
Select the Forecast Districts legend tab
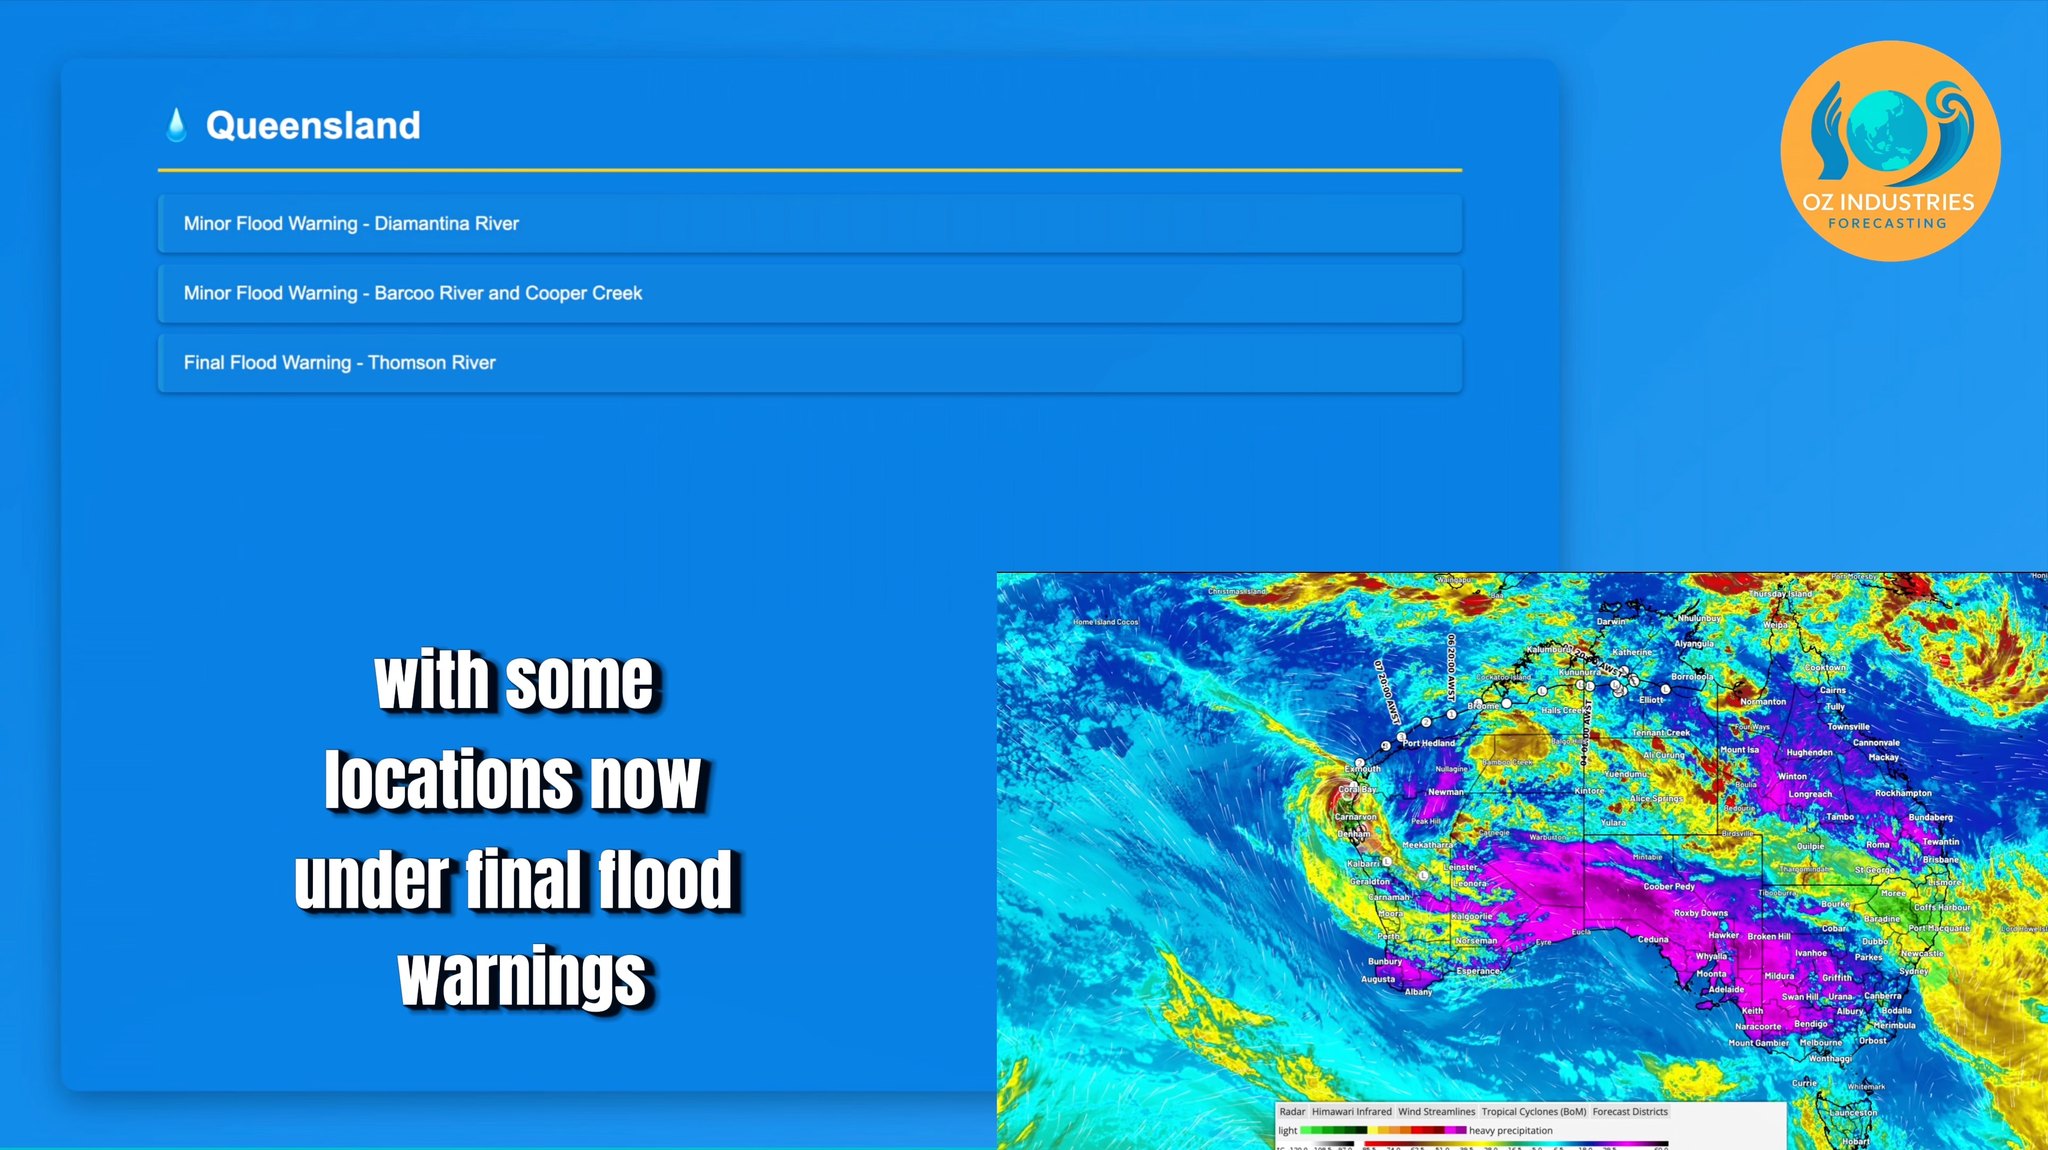(x=1630, y=1111)
